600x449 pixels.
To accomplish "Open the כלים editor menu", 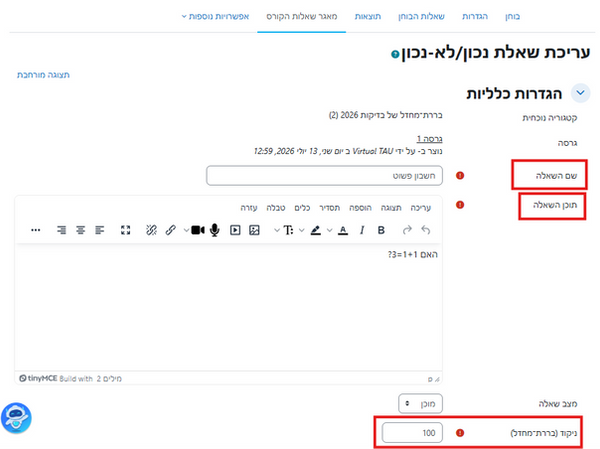I will pyautogui.click(x=302, y=207).
